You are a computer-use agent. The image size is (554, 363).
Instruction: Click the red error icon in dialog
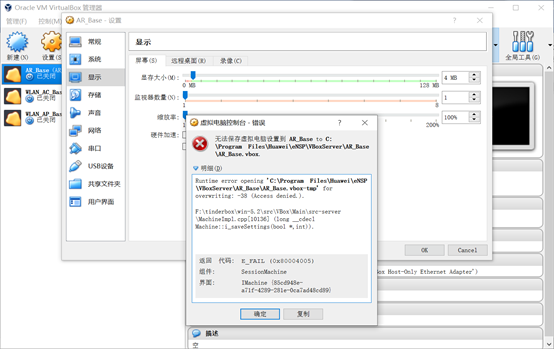click(200, 144)
